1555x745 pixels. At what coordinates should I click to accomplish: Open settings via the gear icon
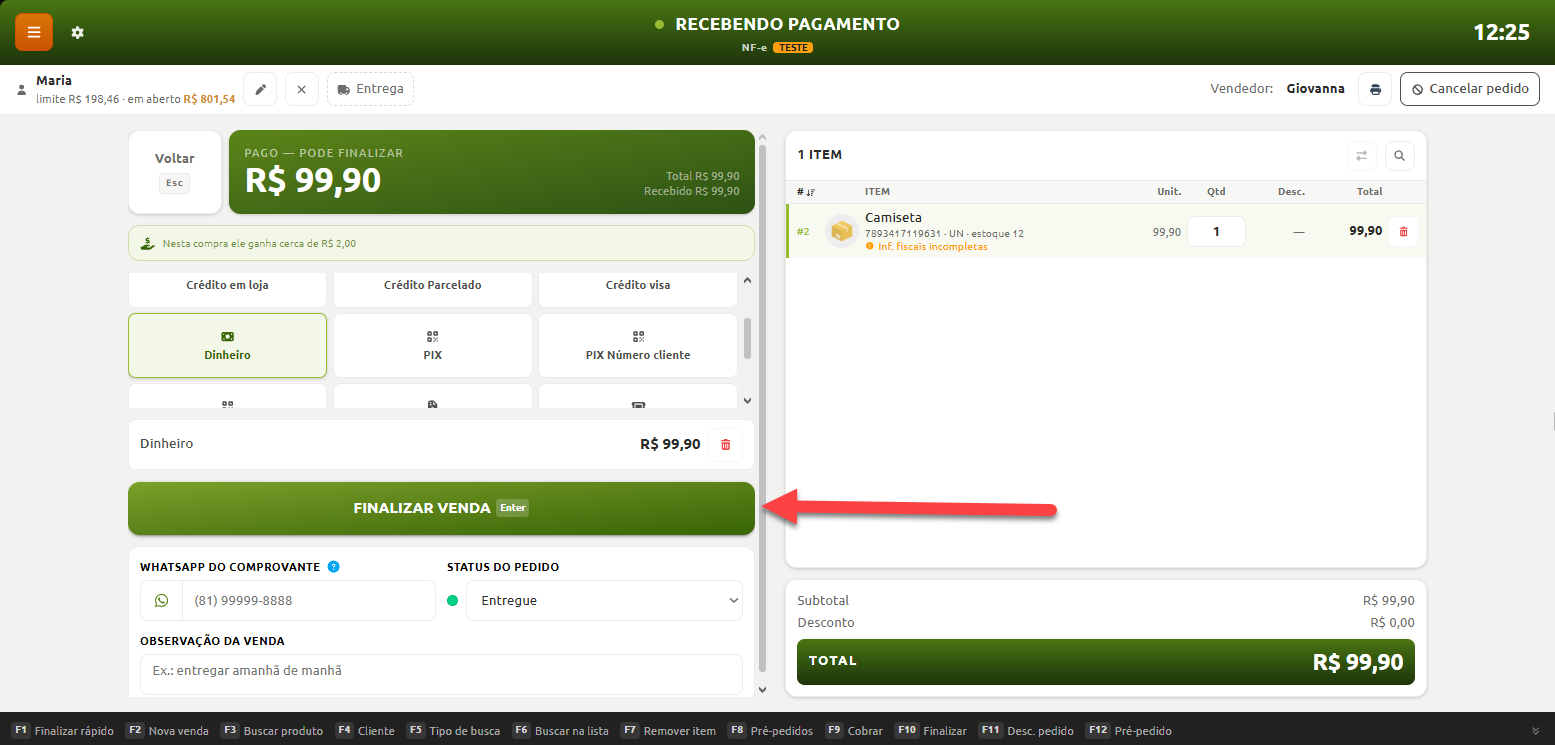pyautogui.click(x=78, y=33)
